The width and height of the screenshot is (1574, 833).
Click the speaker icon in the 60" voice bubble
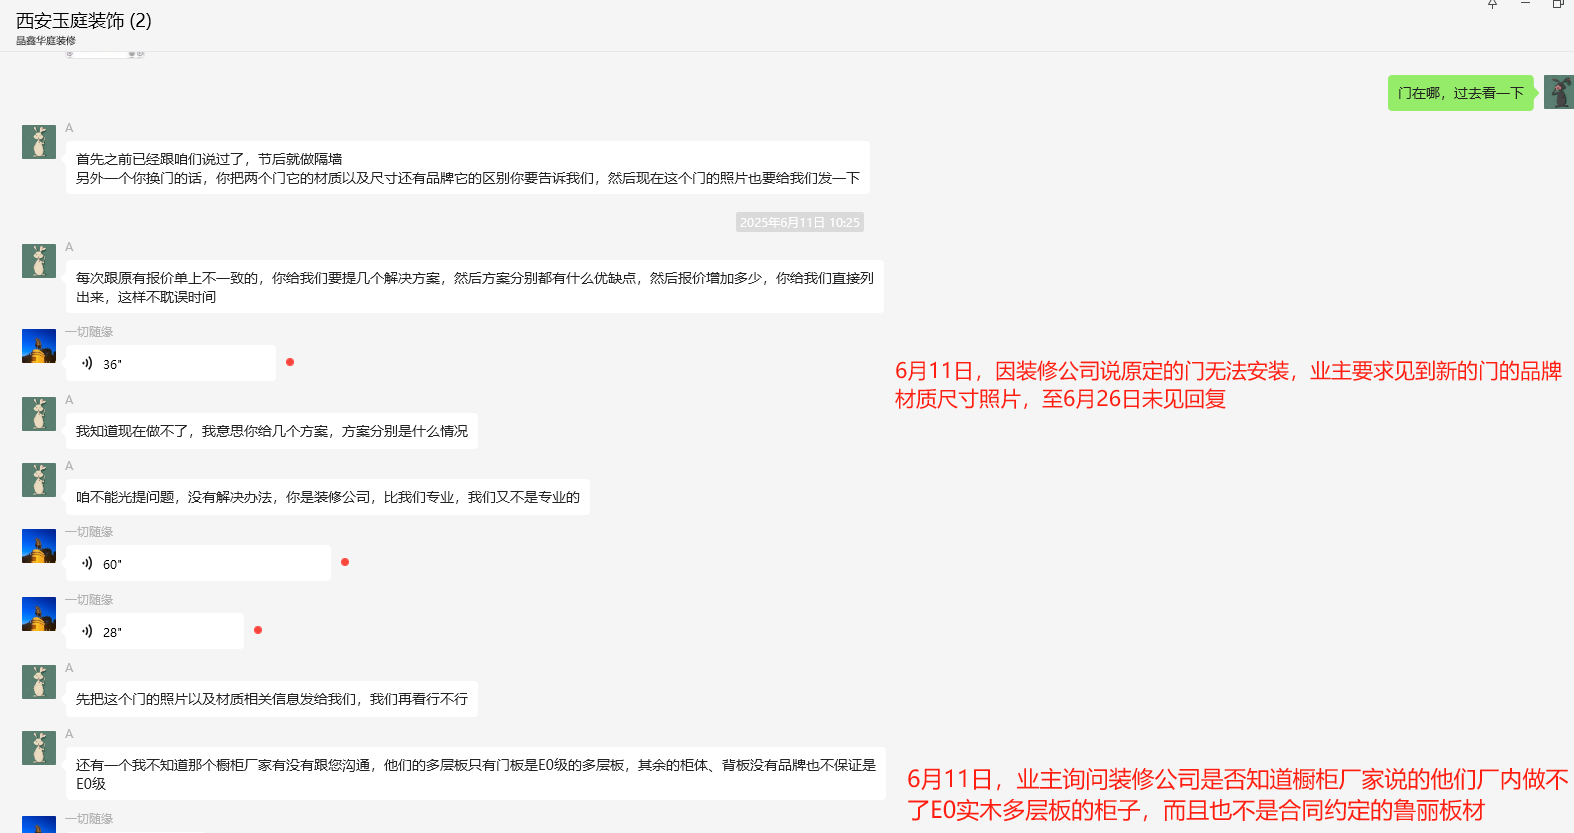point(87,563)
